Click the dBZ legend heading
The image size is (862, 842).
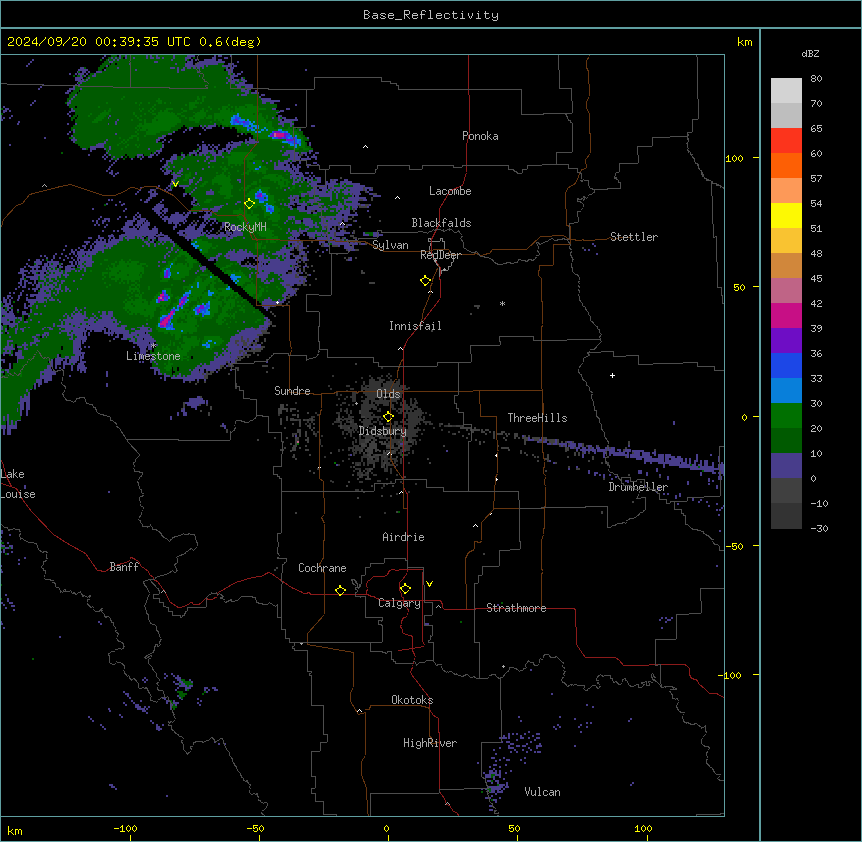(810, 53)
